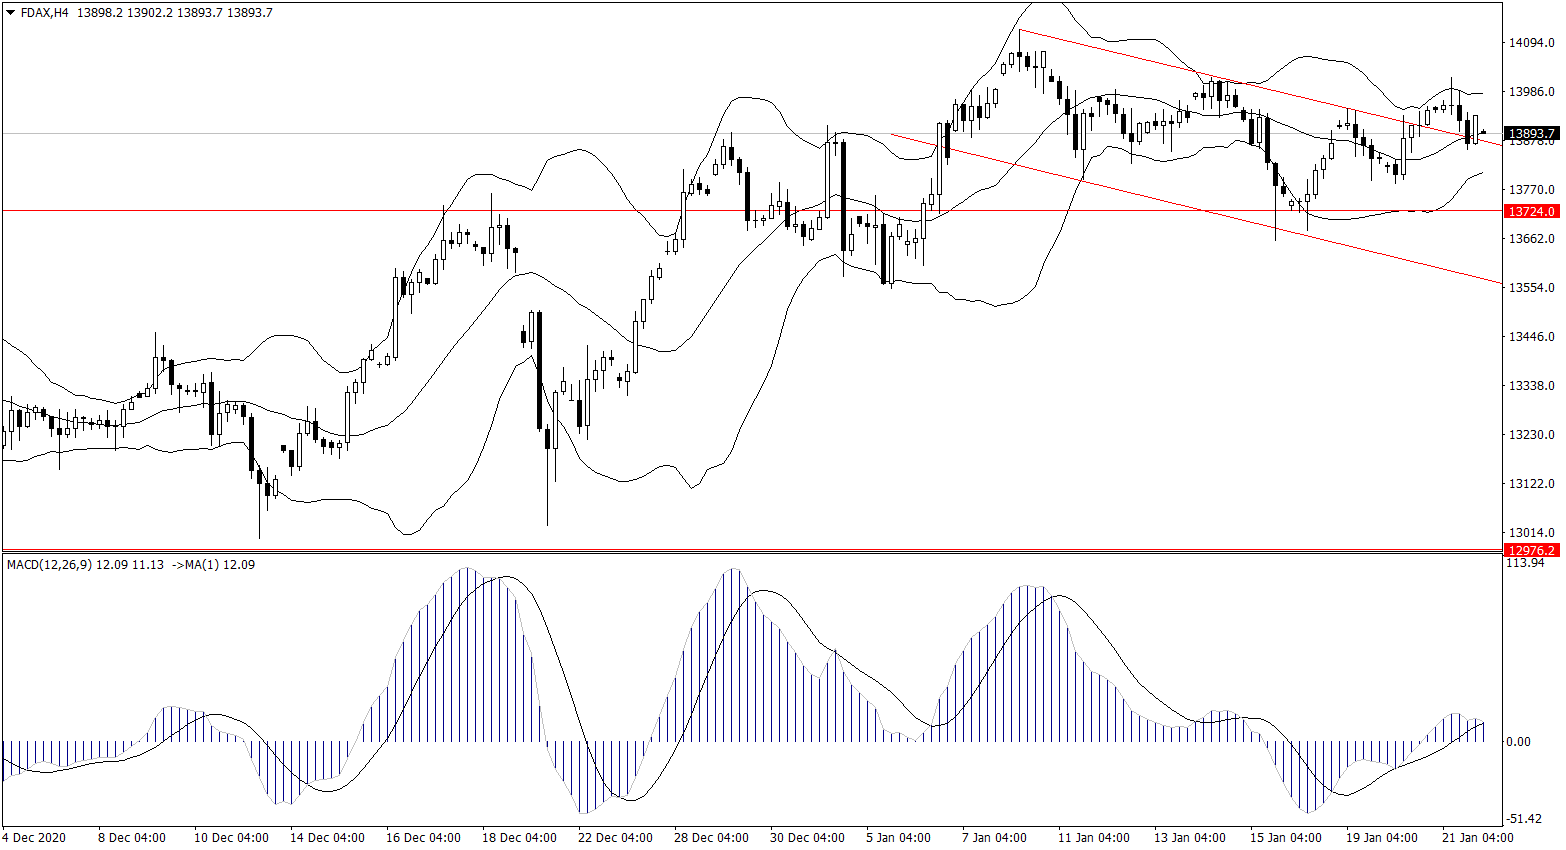Click the 13554.0 price scale label
Image resolution: width=1566 pixels, height=850 pixels.
(x=1531, y=288)
